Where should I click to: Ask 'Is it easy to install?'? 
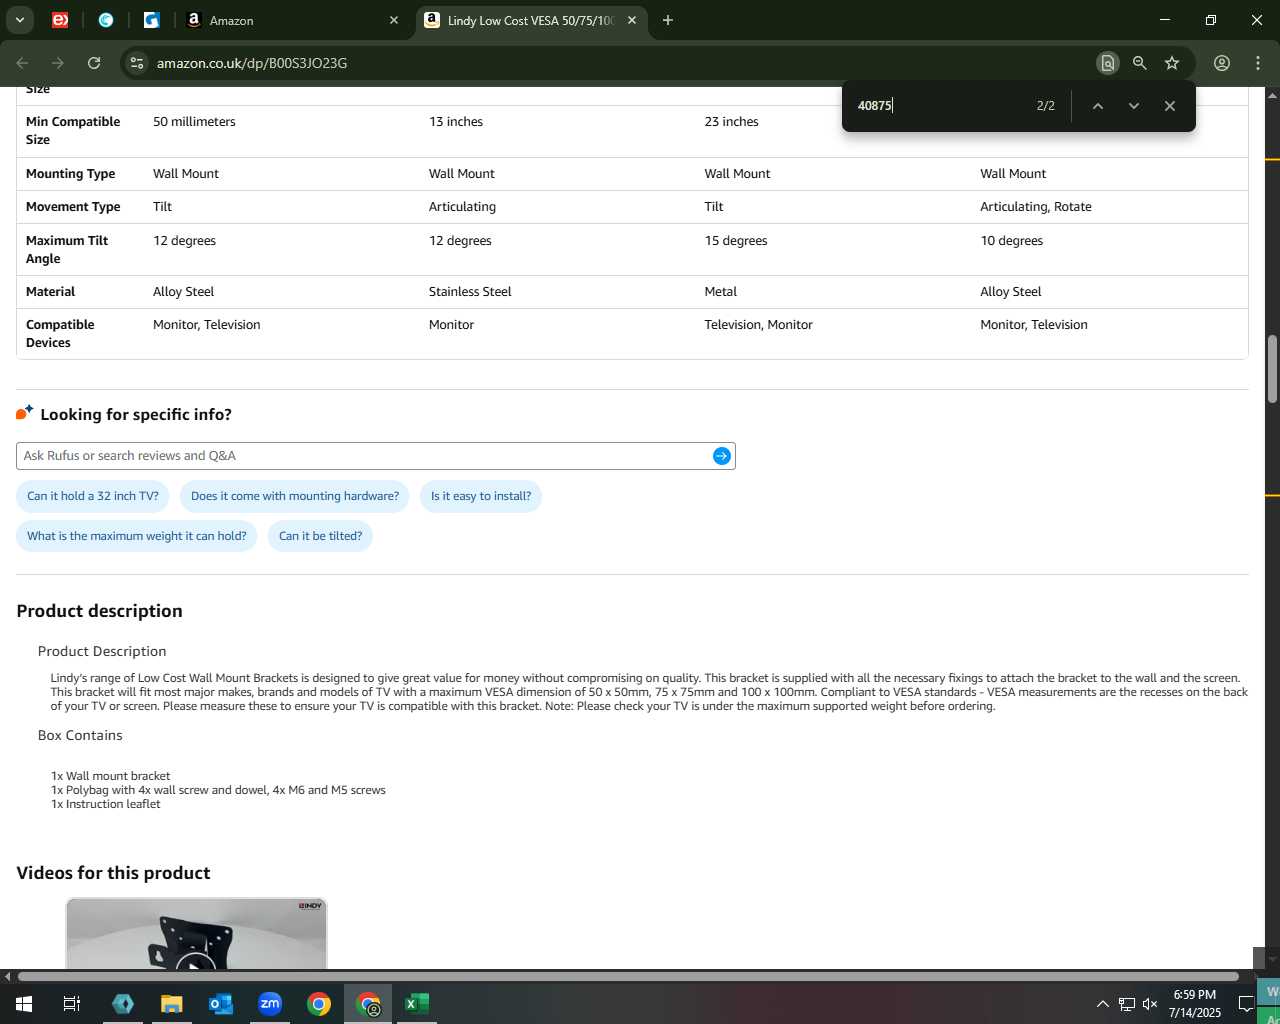tap(481, 496)
